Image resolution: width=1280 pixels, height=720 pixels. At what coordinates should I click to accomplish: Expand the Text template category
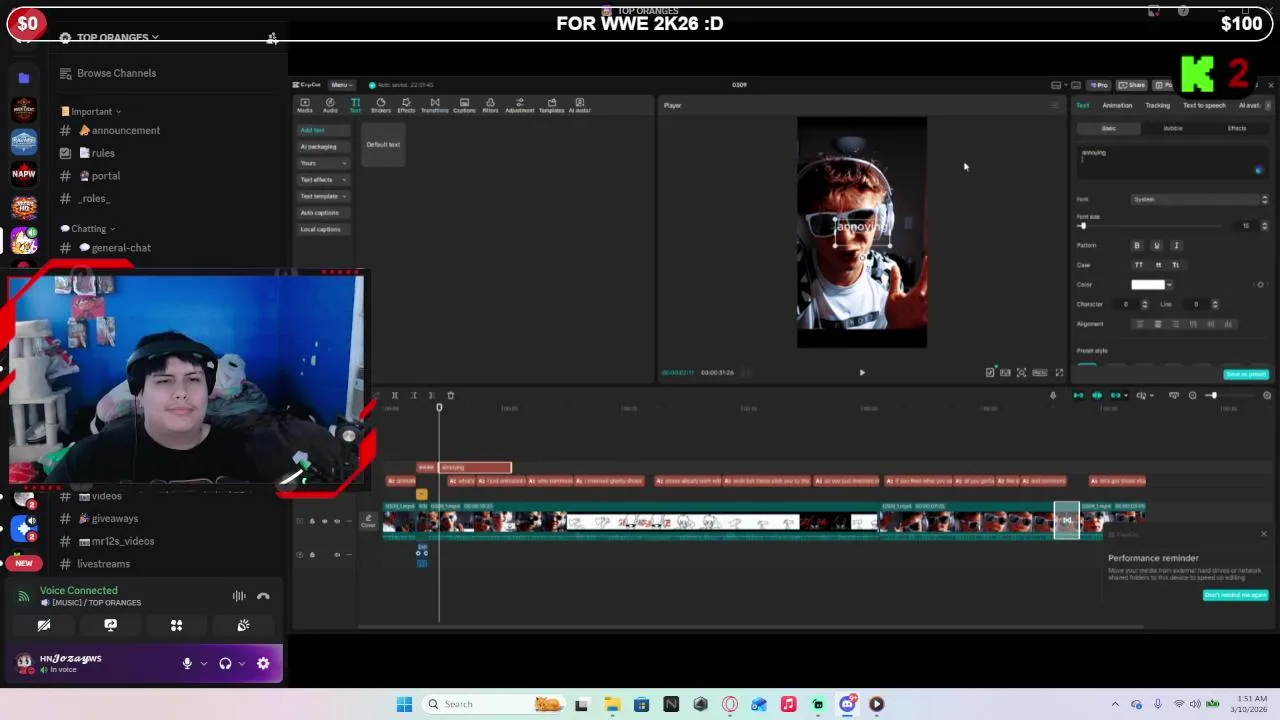click(x=323, y=196)
